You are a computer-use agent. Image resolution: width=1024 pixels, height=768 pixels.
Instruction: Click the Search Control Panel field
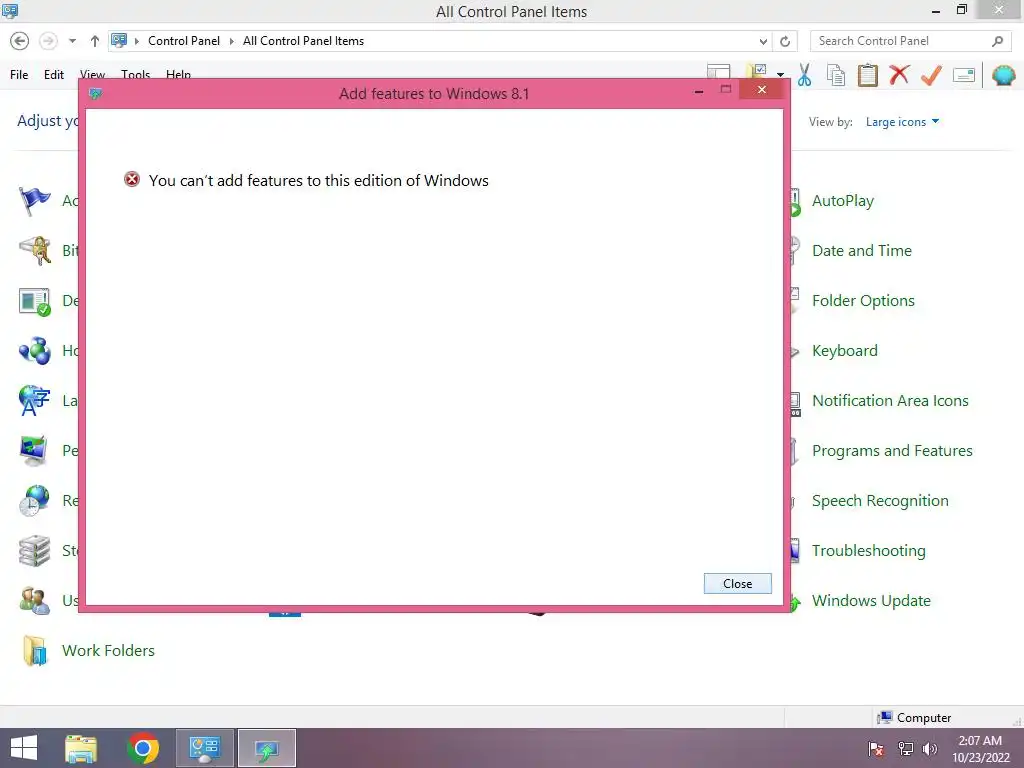910,41
